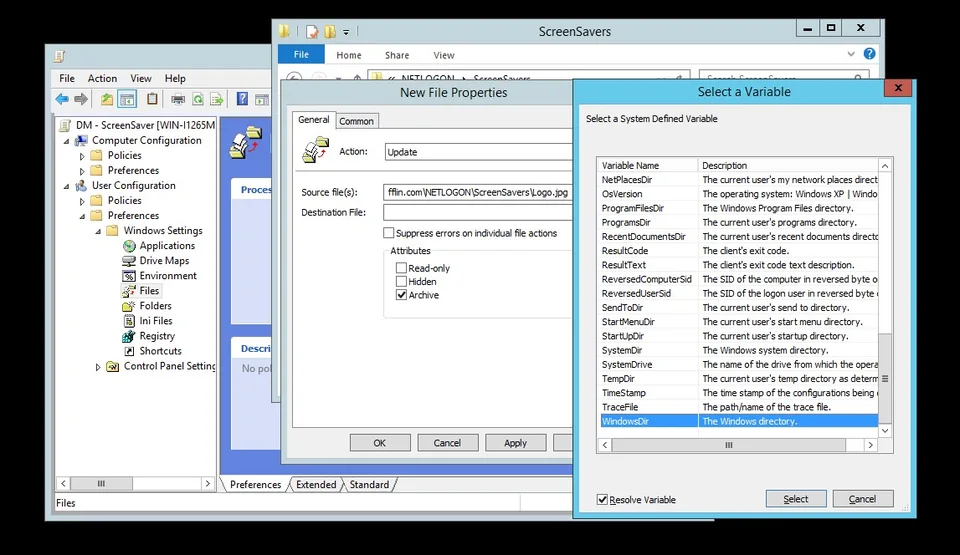Viewport: 960px width, 555px height.
Task: Collapse the User Configuration node
Action: pos(67,186)
